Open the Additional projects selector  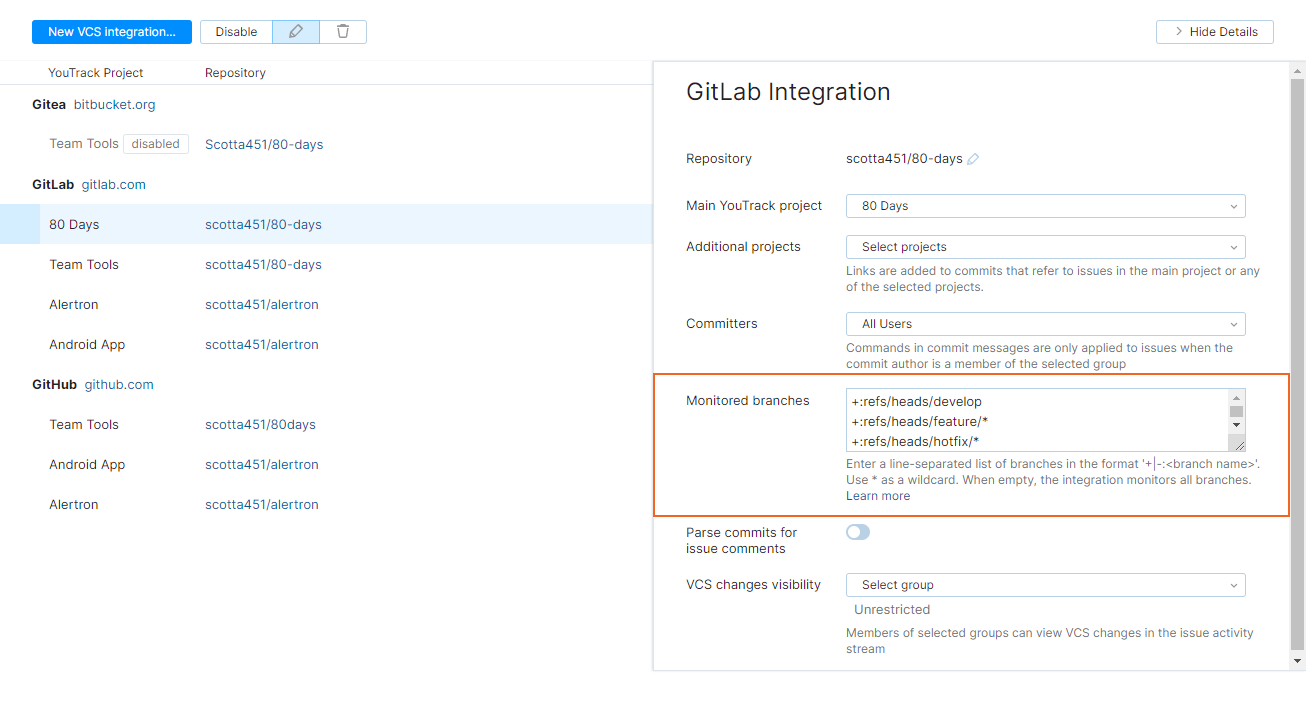pos(1045,246)
